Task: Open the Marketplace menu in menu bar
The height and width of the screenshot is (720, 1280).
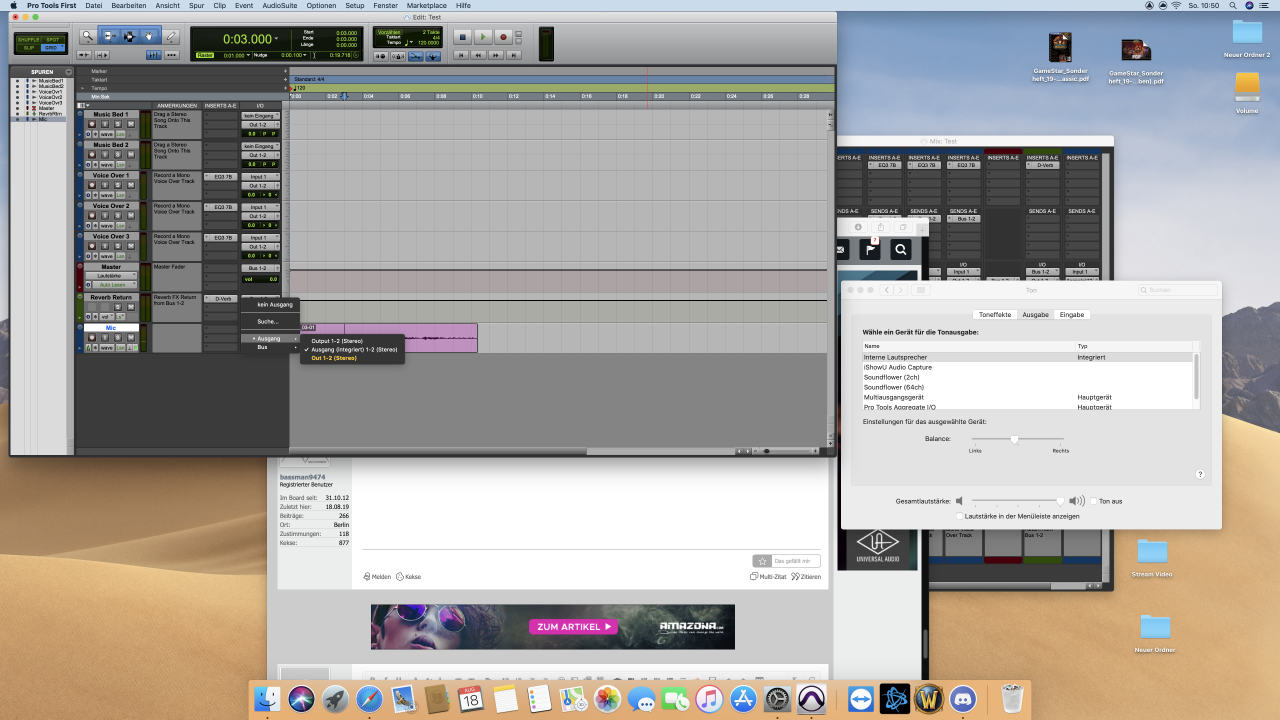Action: click(x=426, y=5)
